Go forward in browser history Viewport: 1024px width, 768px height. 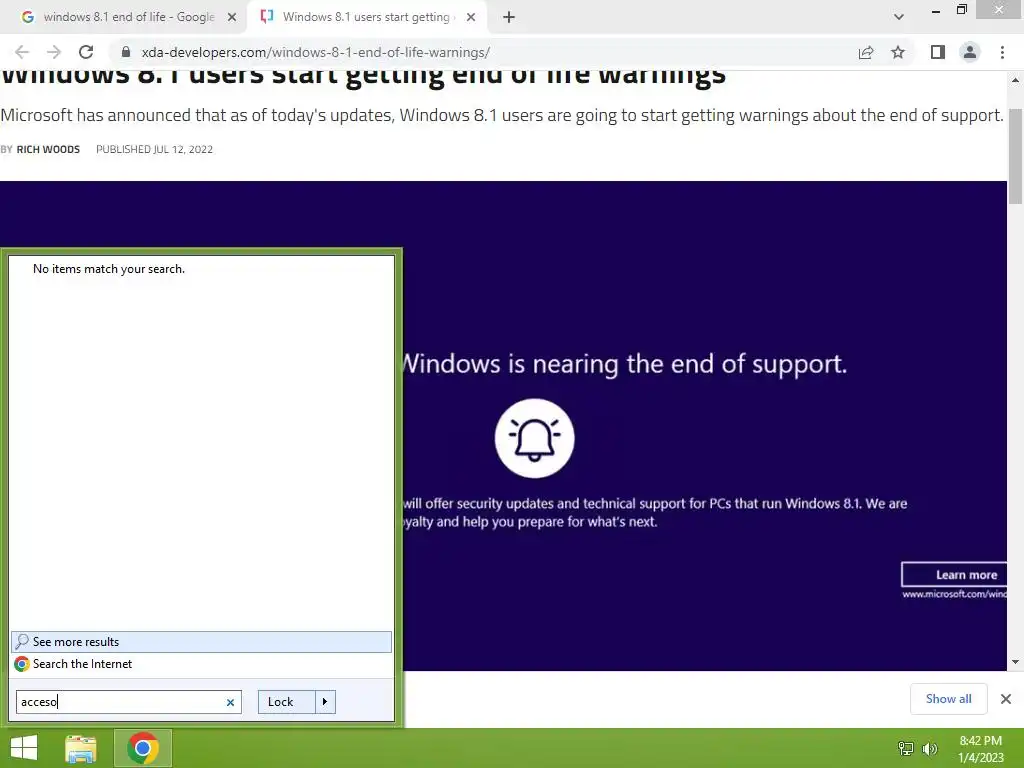click(54, 52)
